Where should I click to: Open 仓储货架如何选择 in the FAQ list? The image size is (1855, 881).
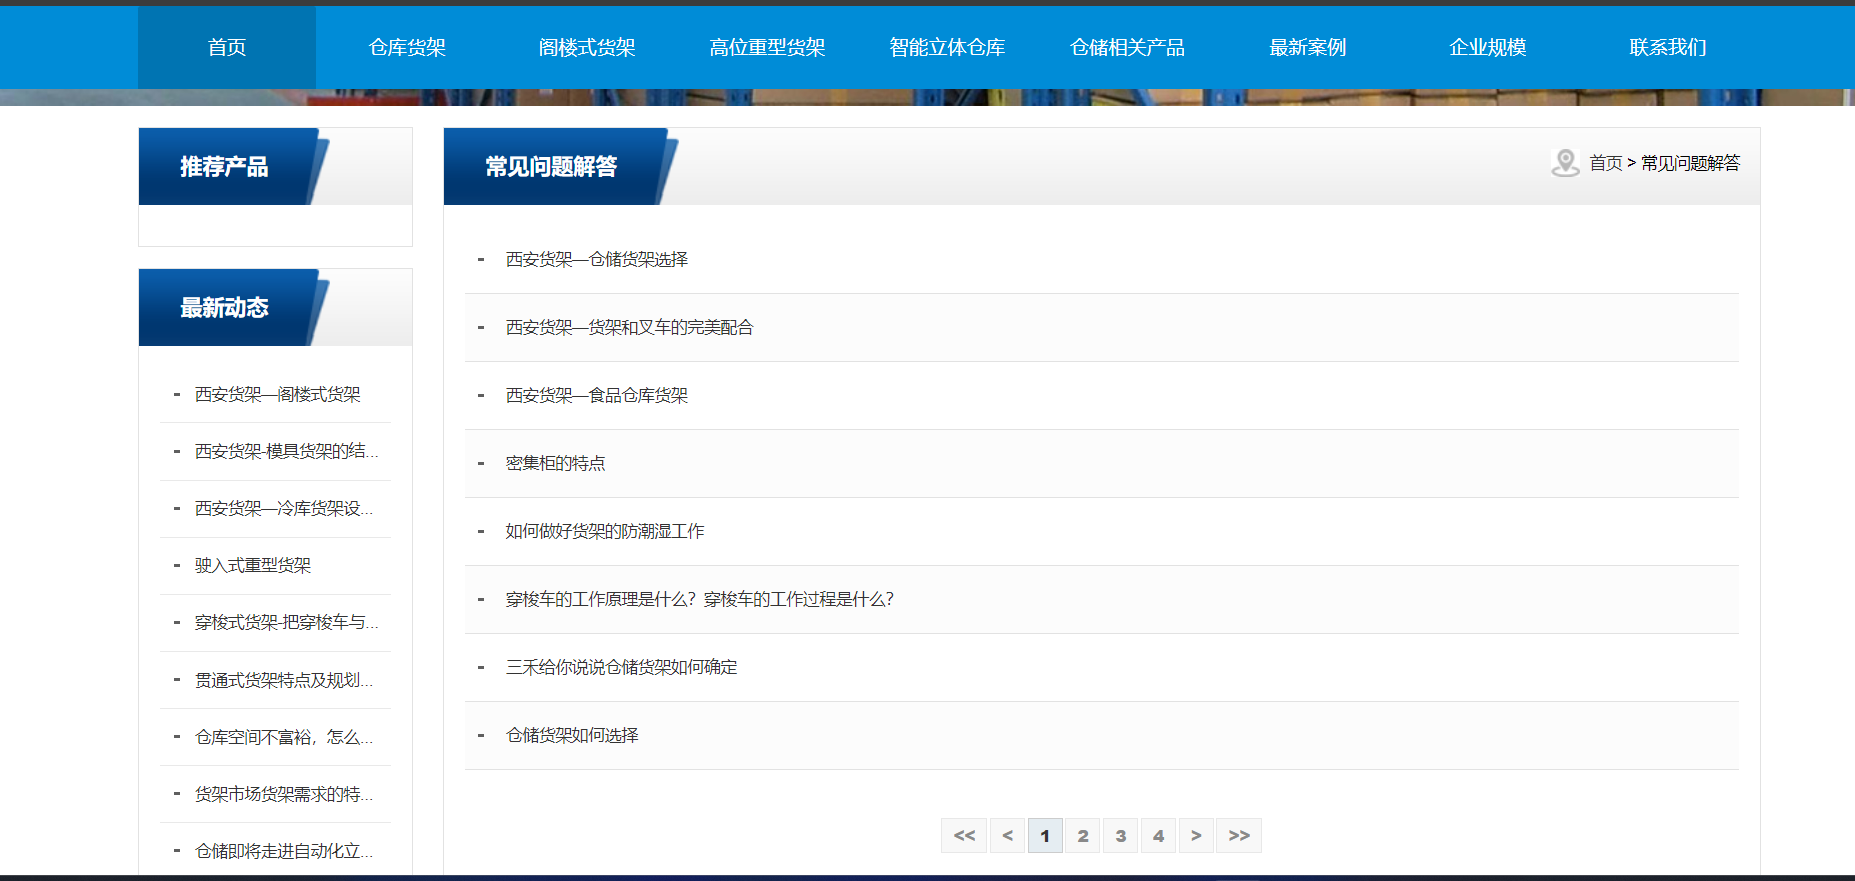[x=572, y=736]
